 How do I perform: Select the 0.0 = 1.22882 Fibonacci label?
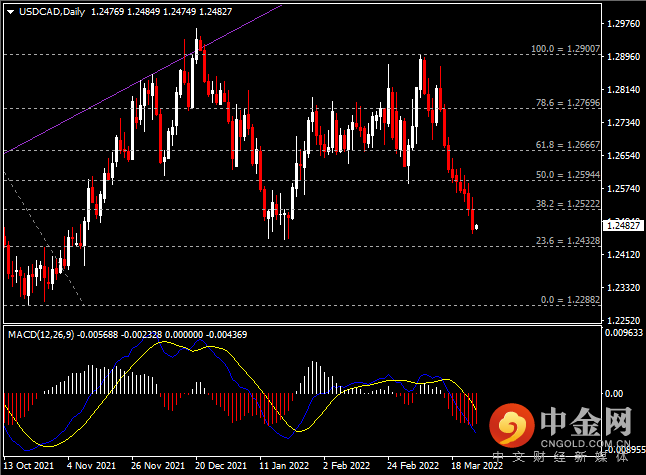[570, 300]
